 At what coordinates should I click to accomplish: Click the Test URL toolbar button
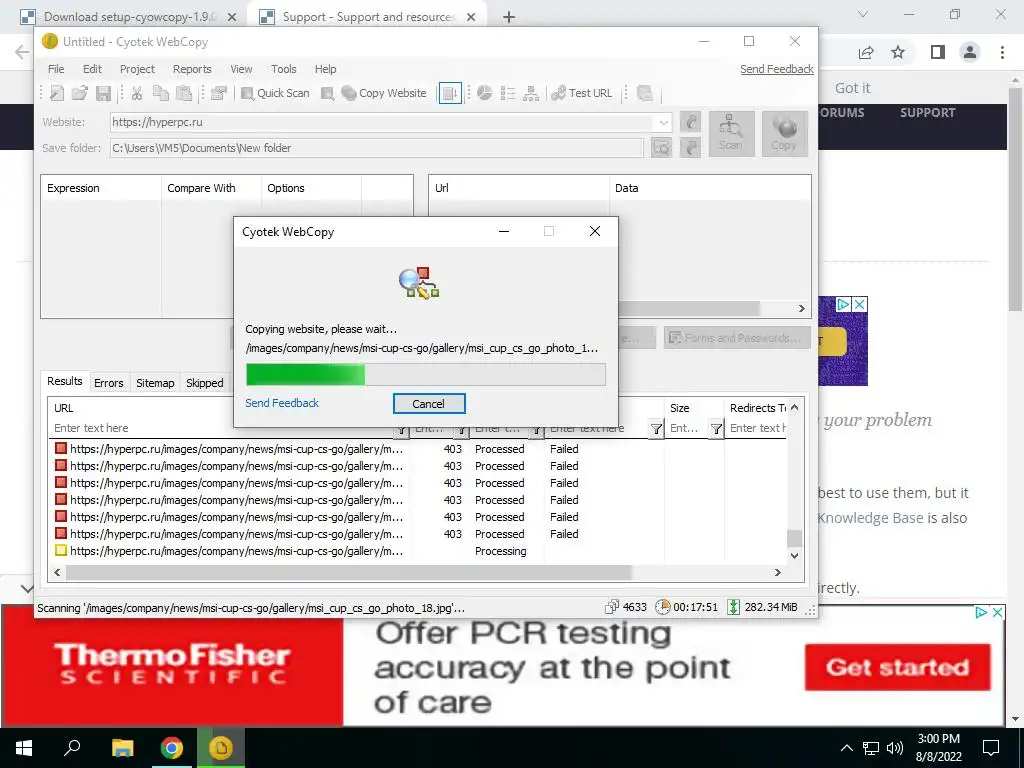click(582, 93)
